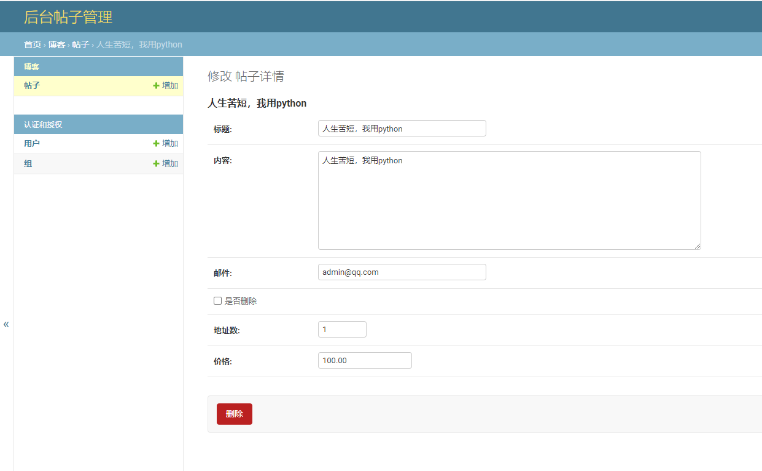Select 组 model in sidebar
The height and width of the screenshot is (471, 762).
tap(28, 163)
